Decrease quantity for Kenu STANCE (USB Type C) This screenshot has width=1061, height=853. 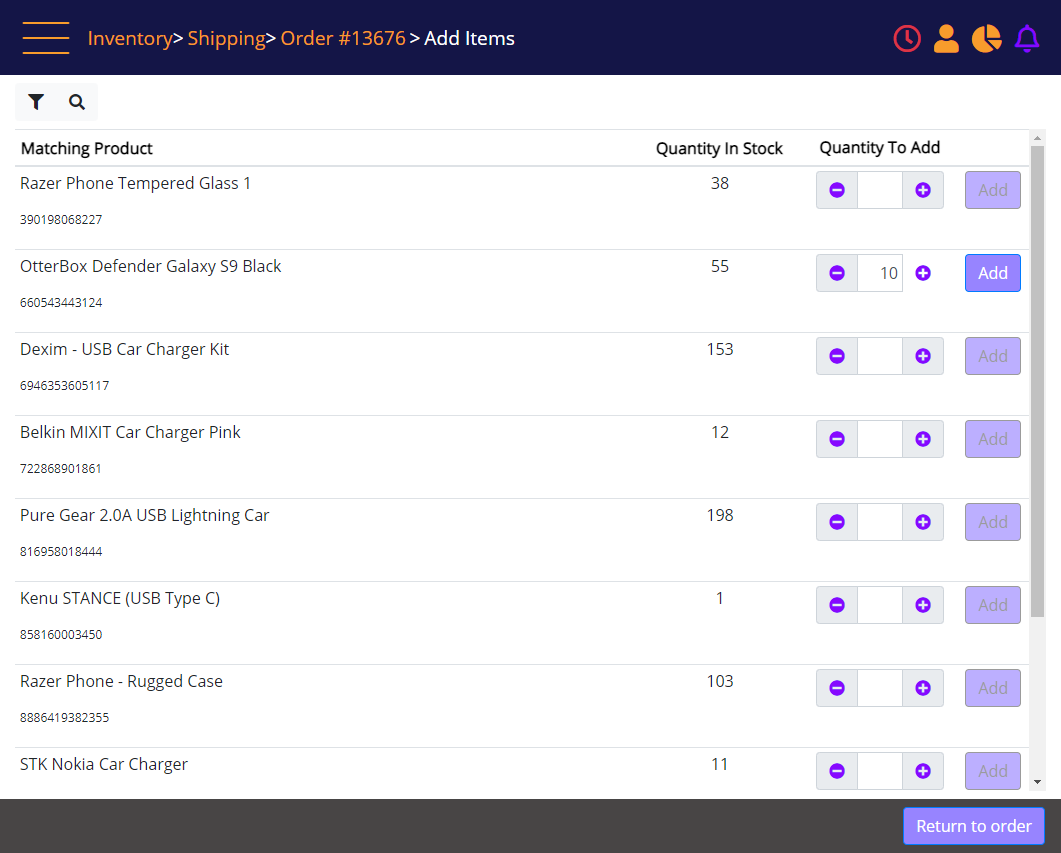point(837,605)
